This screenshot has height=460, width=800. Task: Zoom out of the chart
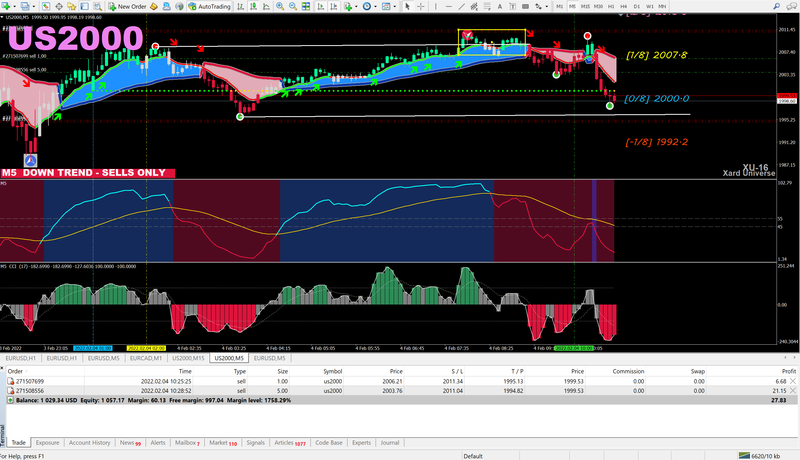[291, 6]
